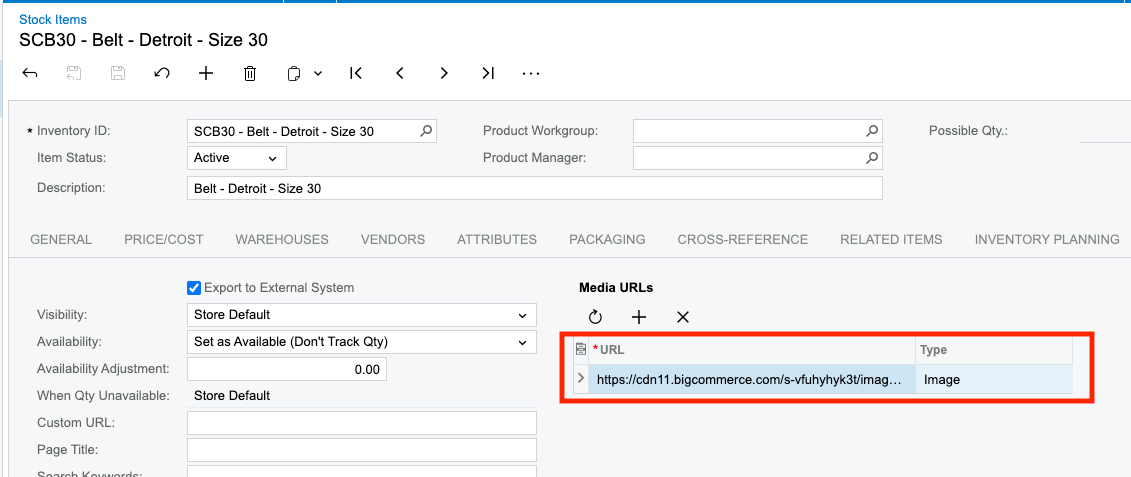Add a new Media URL row

pyautogui.click(x=639, y=317)
